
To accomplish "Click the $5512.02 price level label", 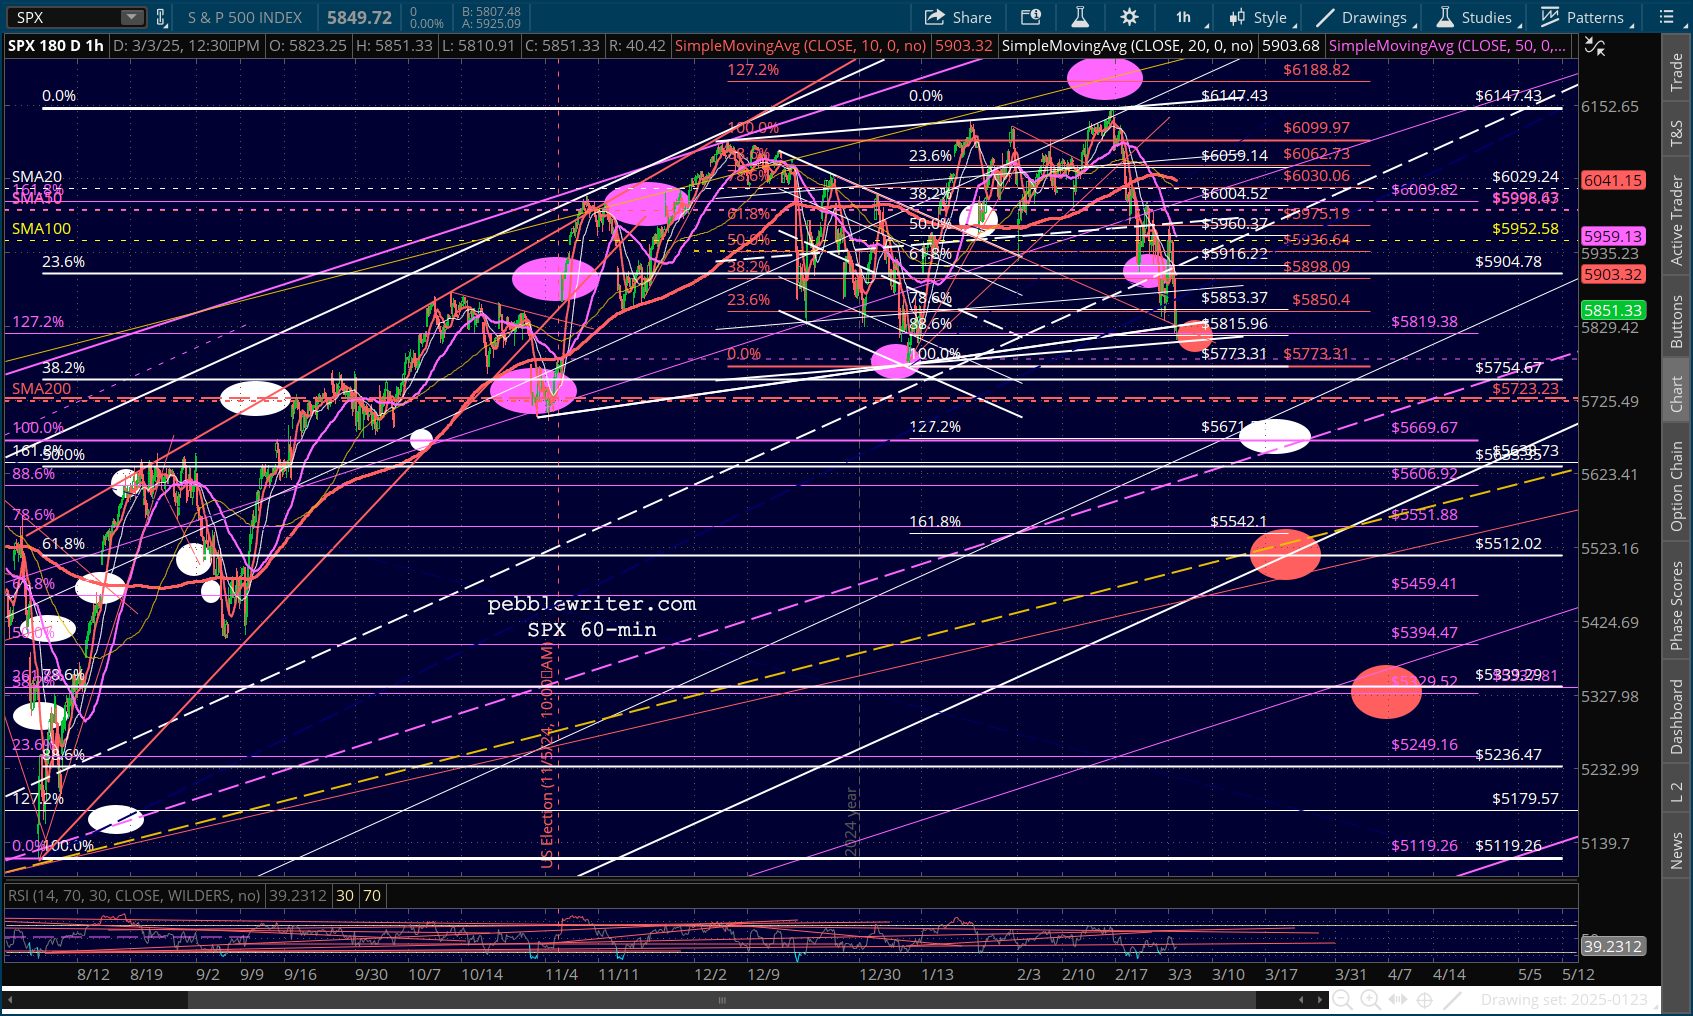I will [1508, 544].
